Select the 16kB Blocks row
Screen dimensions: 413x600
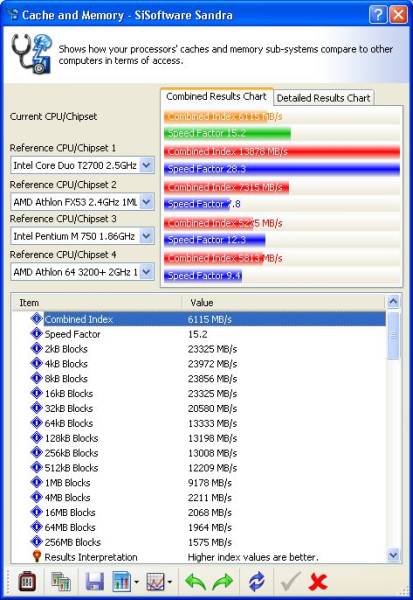(x=199, y=393)
